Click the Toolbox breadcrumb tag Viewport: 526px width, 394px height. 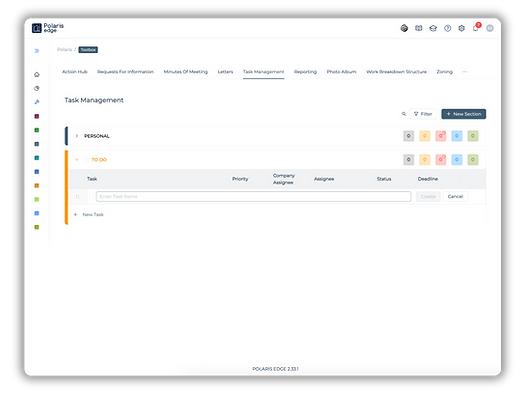[x=88, y=50]
